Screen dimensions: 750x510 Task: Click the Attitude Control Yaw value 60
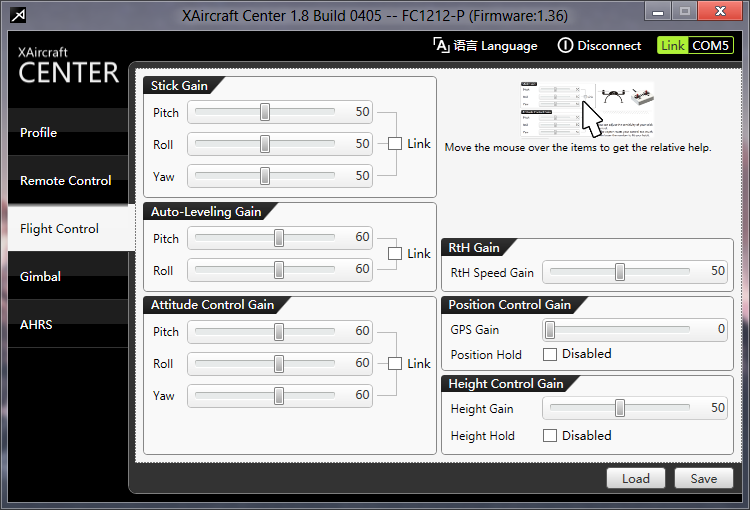point(362,395)
